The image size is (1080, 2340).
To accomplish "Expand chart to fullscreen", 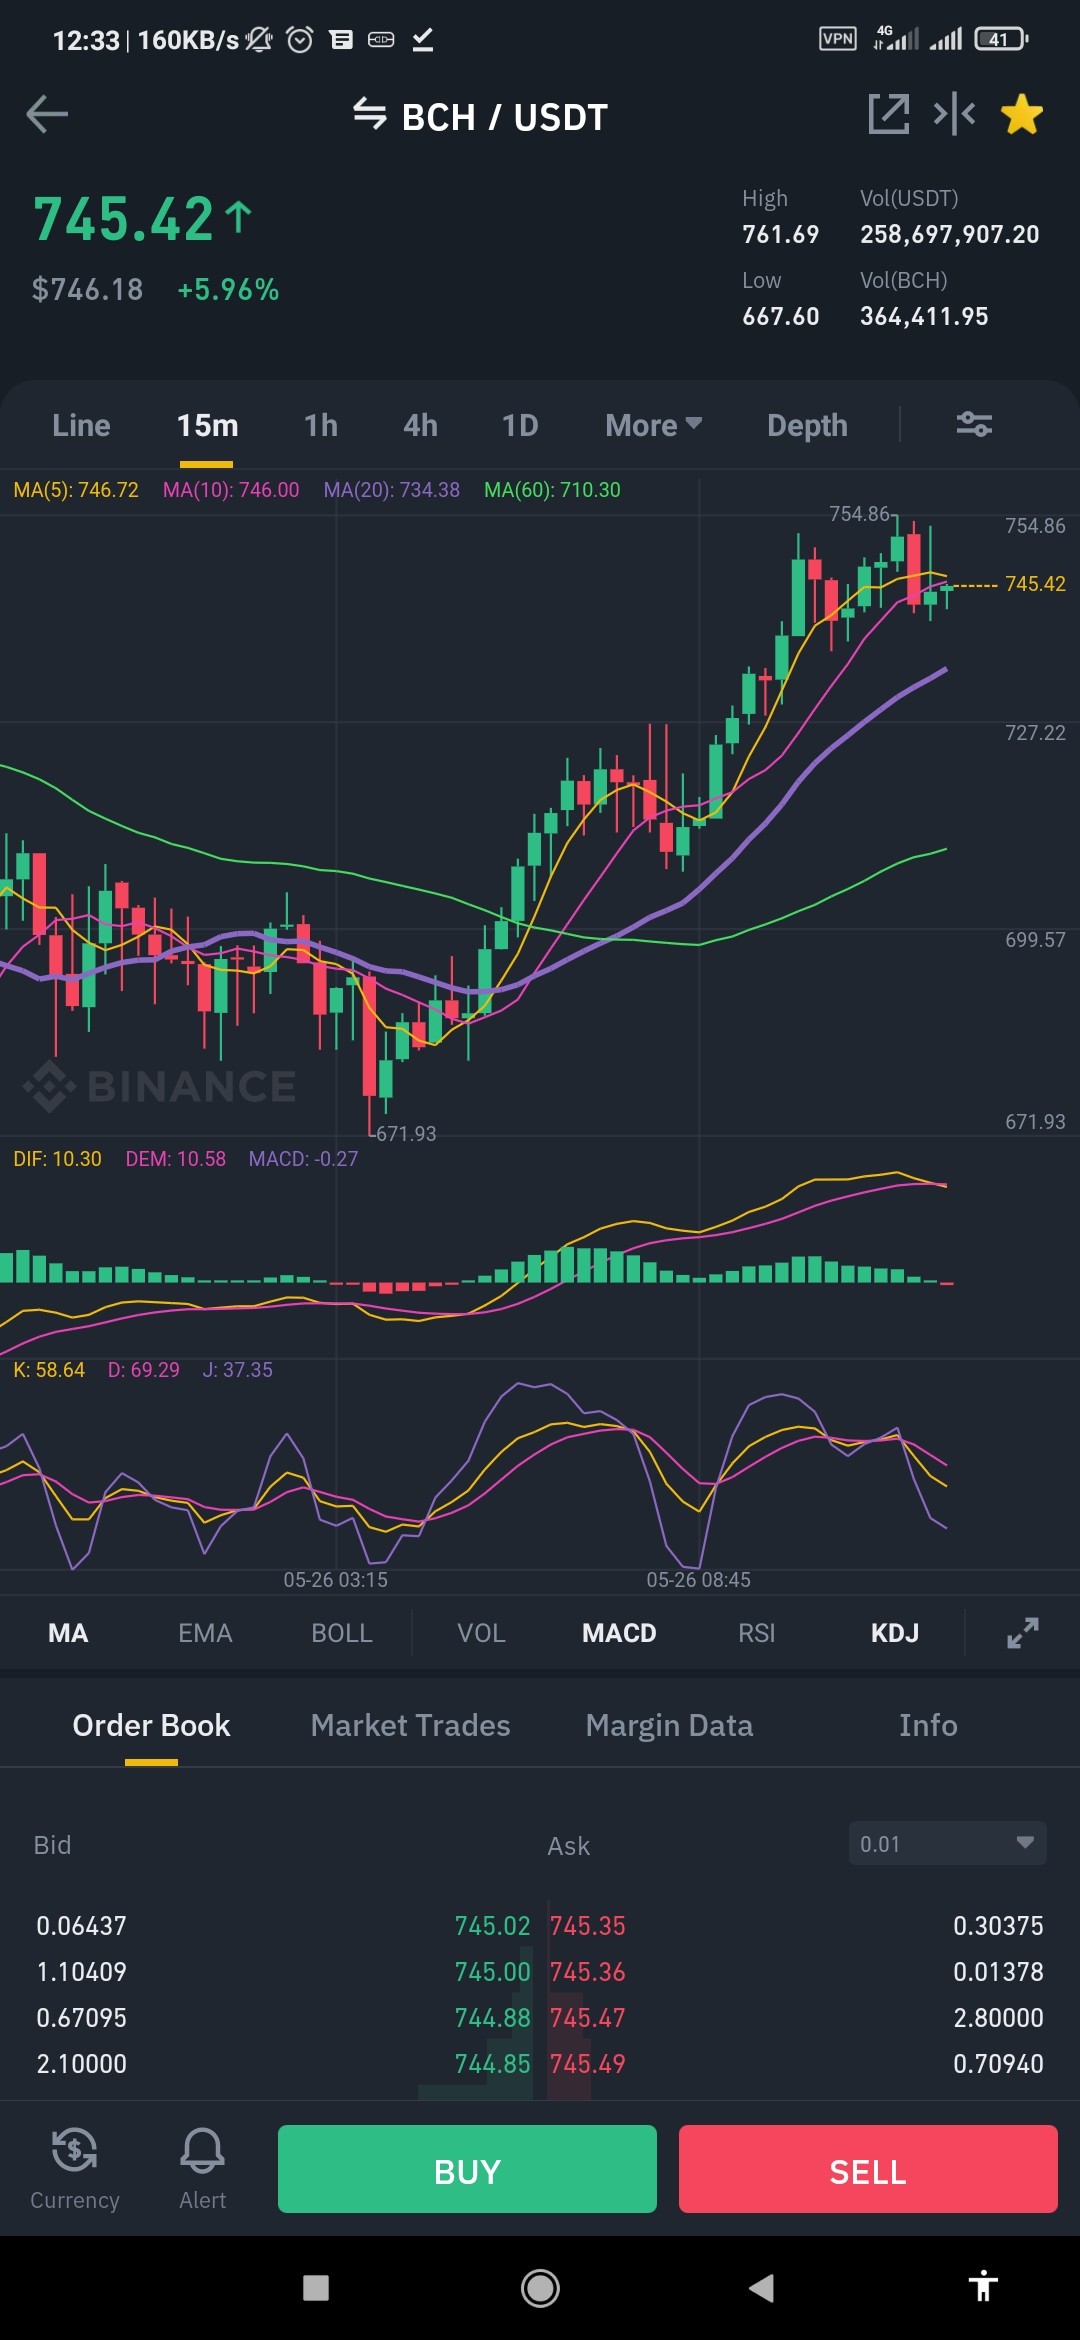I will pos(1022,1633).
